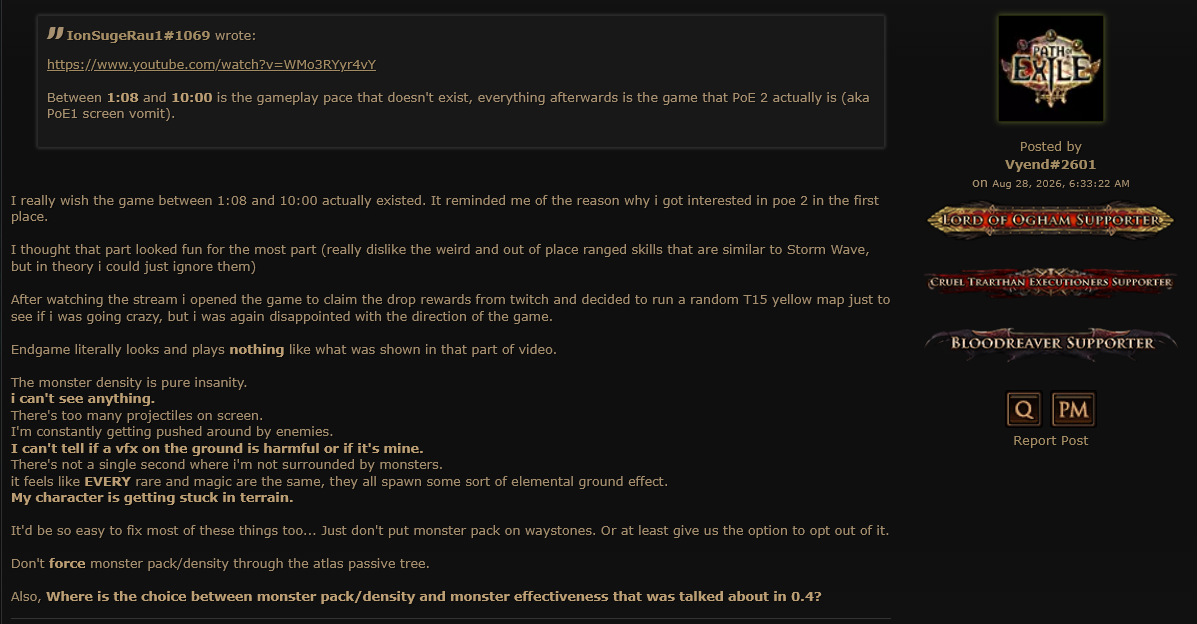Click the bold word "EVERY" in the post

tap(108, 482)
